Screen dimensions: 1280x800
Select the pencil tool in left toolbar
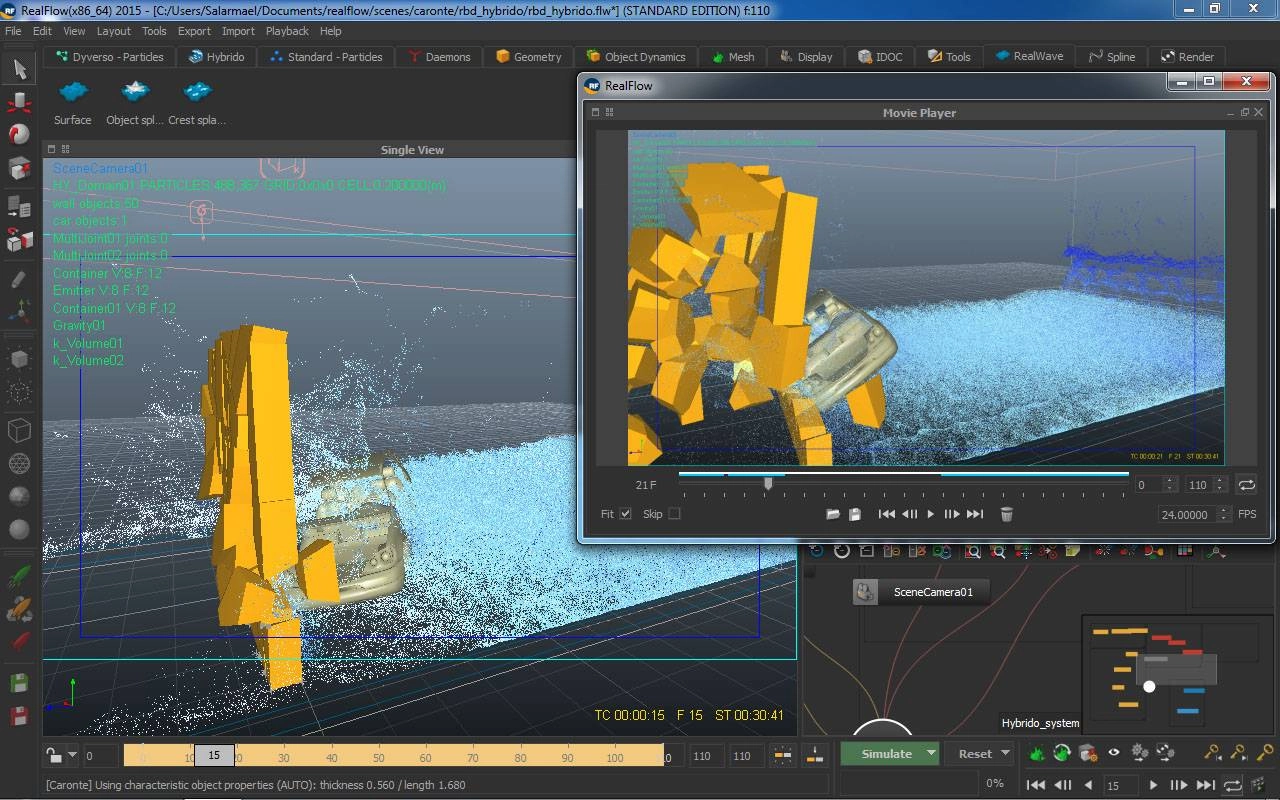[19, 279]
